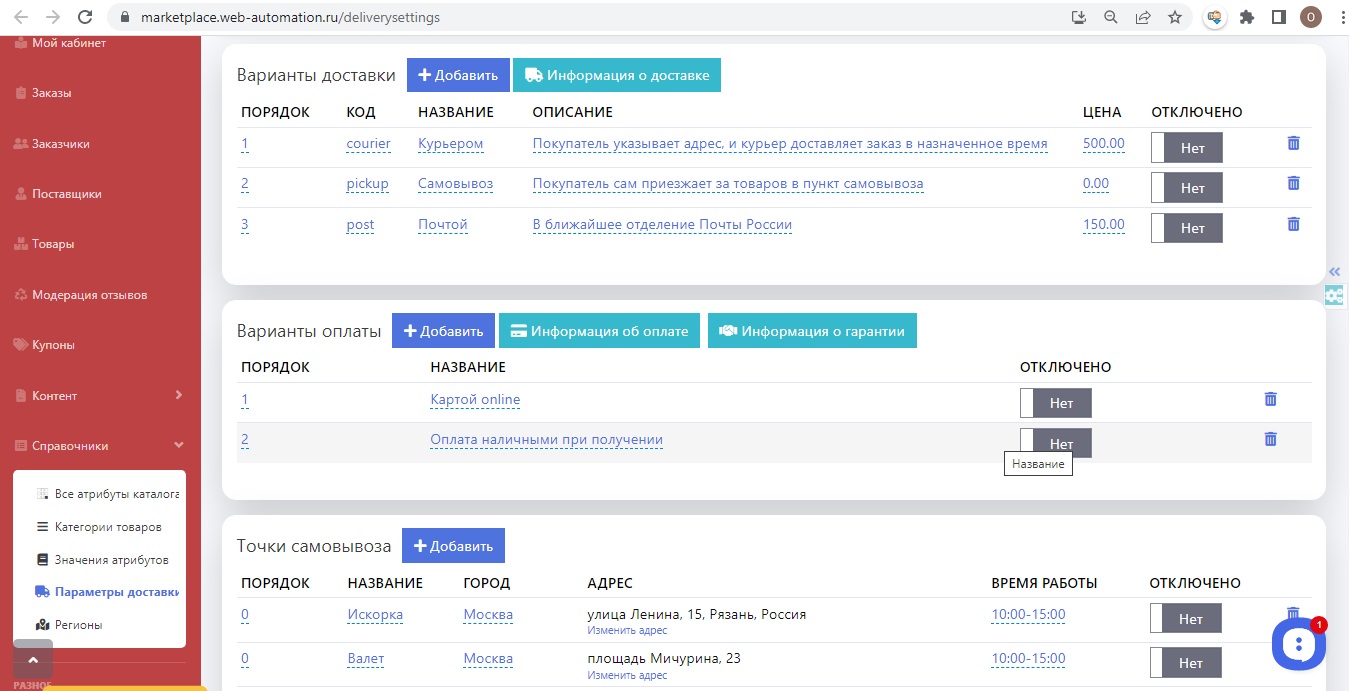Click Информация о доставке button
1349x691 pixels.
(x=616, y=75)
